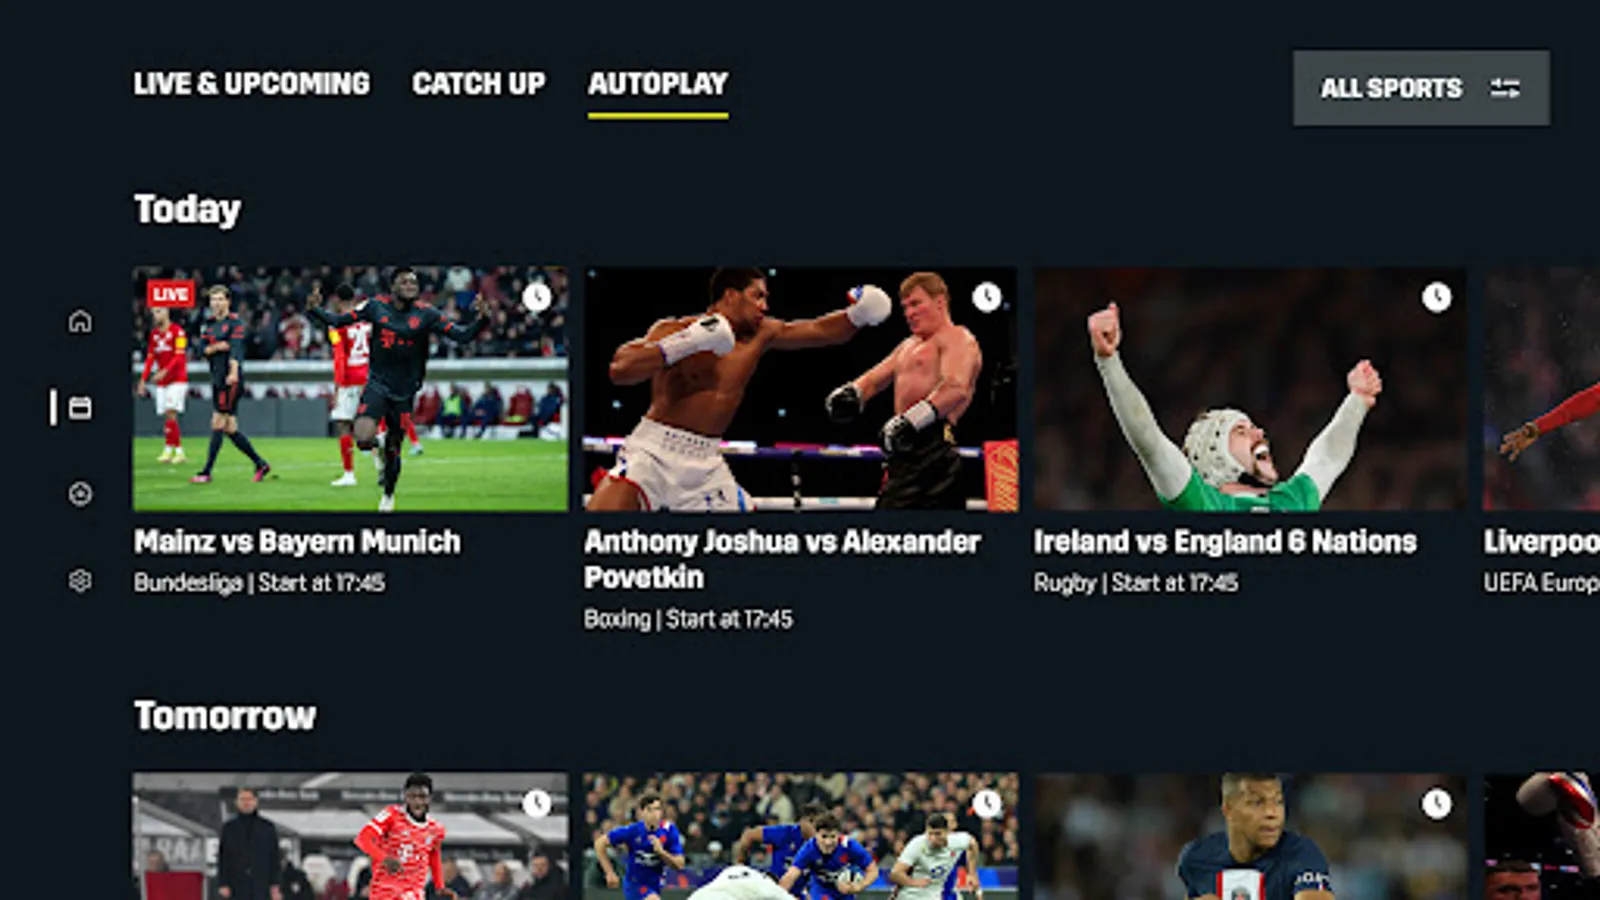Switch to the Catch Up tab
This screenshot has height=900, width=1600.
click(479, 83)
